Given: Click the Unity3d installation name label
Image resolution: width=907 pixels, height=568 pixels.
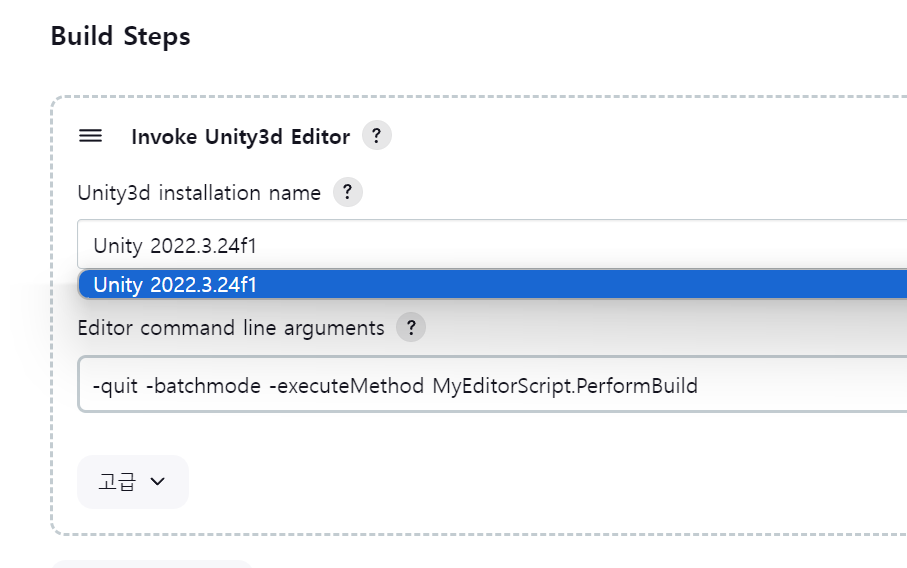Looking at the screenshot, I should point(199,193).
